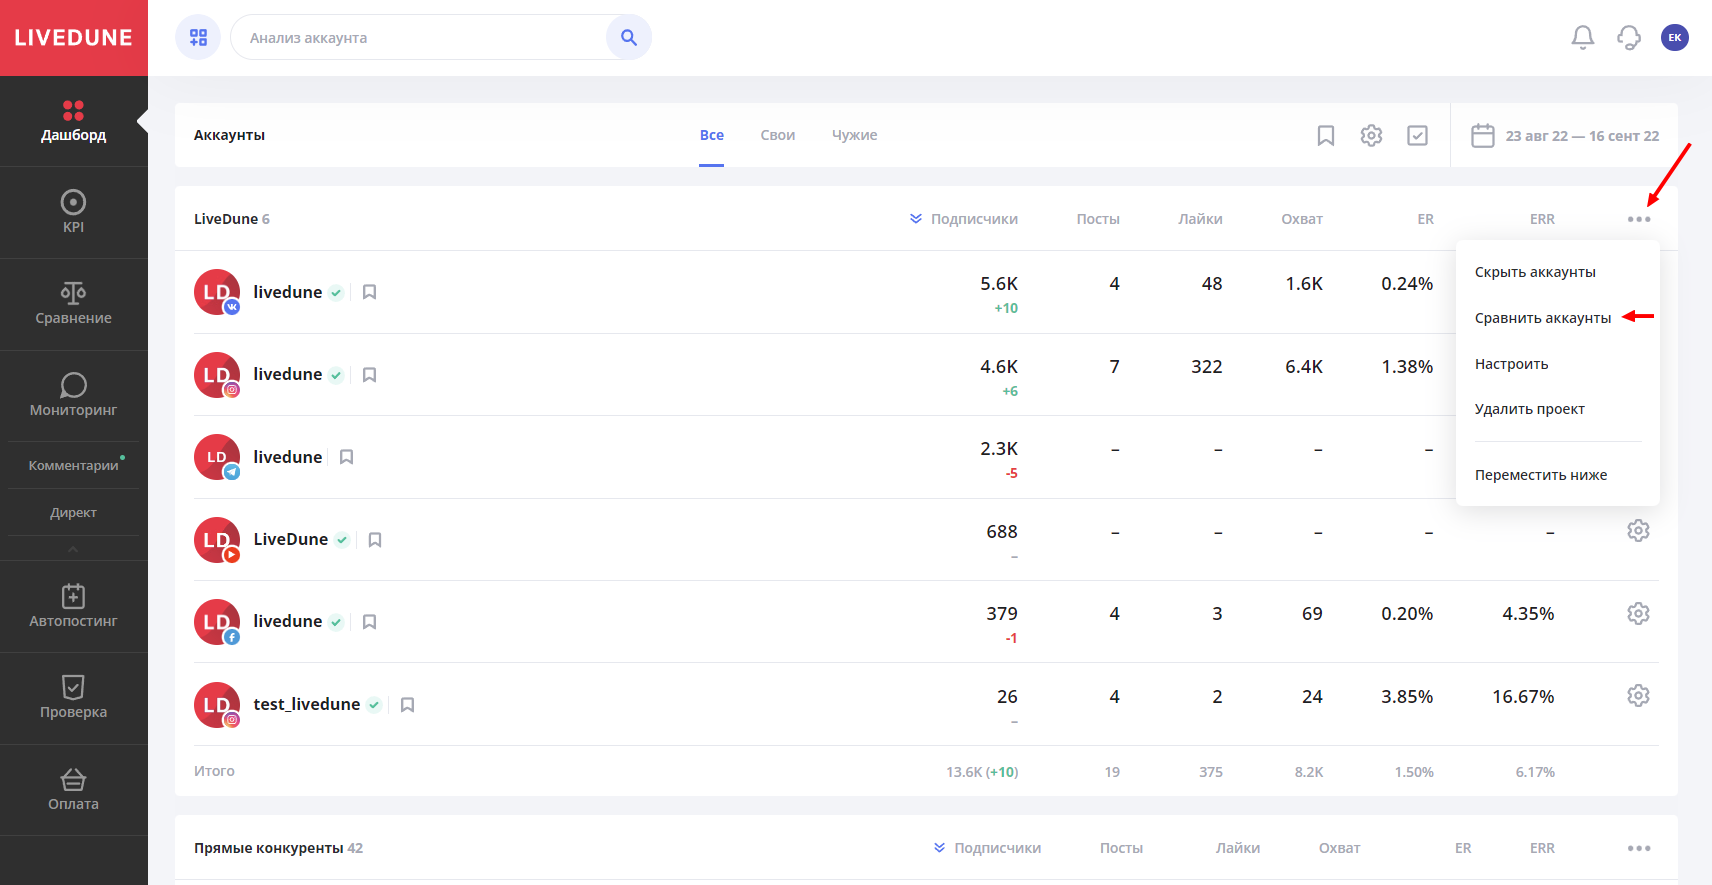
Task: Click the 13.6K (+10) total subscribers value
Action: (x=982, y=772)
